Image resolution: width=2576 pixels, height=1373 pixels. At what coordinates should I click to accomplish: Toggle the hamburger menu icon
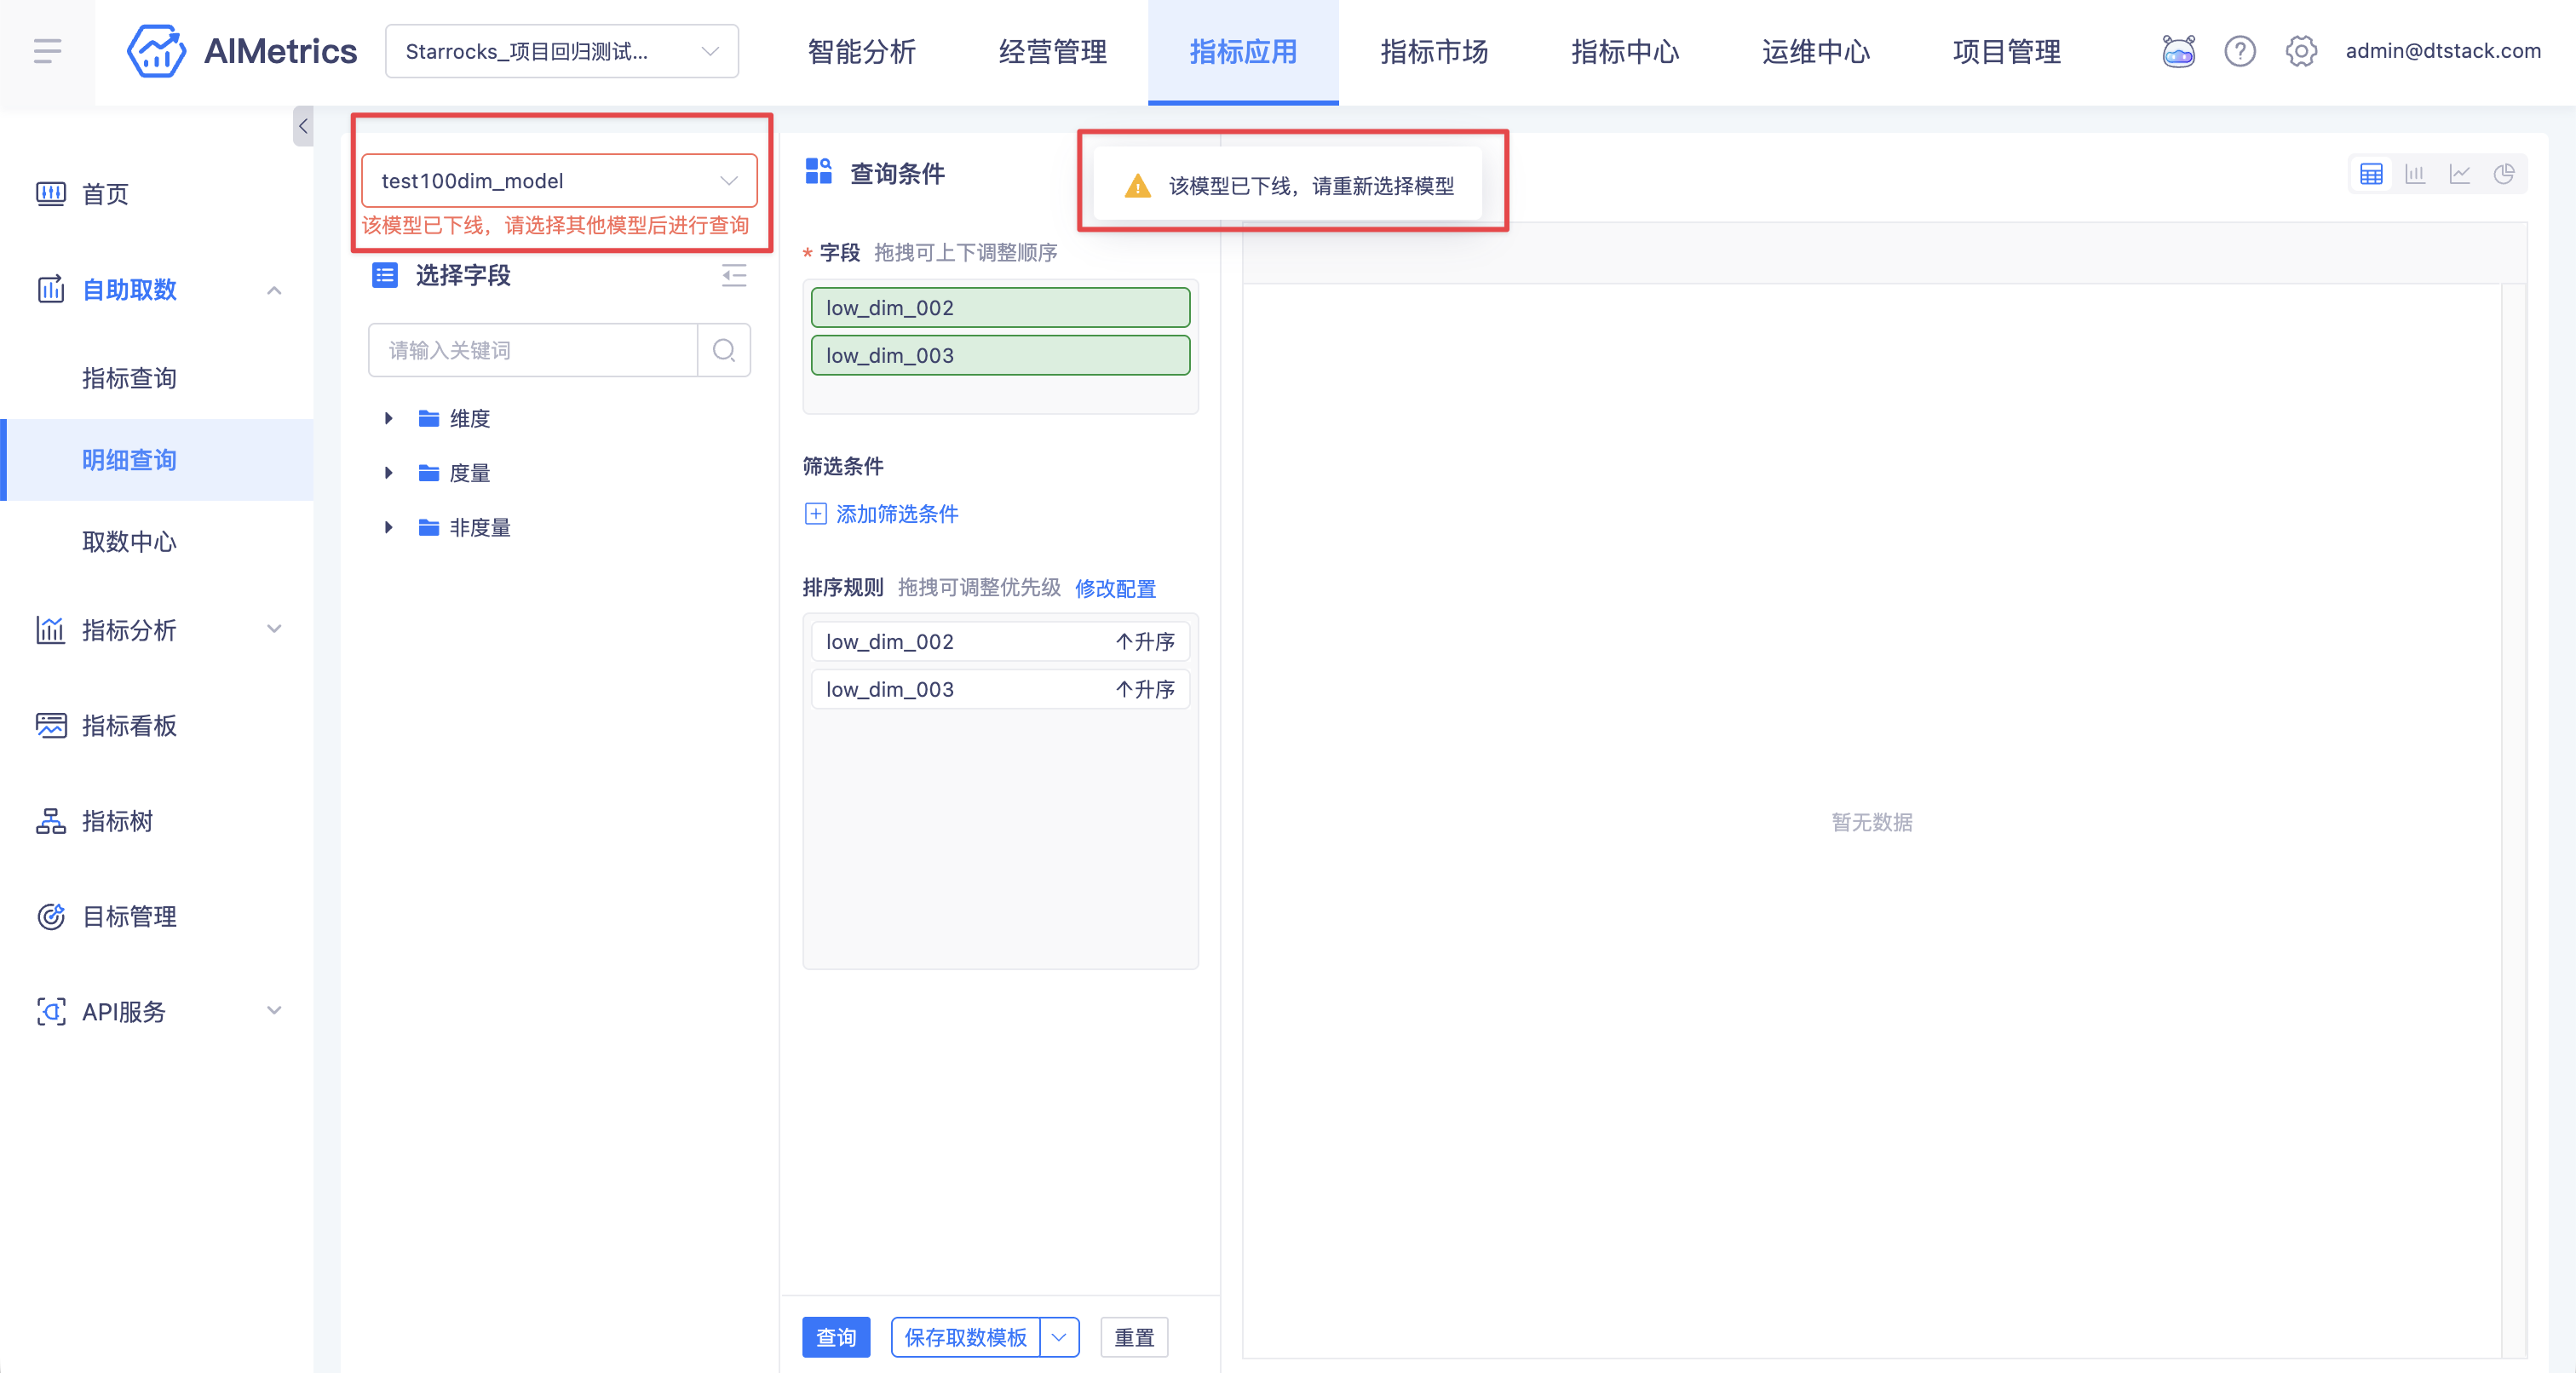pos(47,51)
